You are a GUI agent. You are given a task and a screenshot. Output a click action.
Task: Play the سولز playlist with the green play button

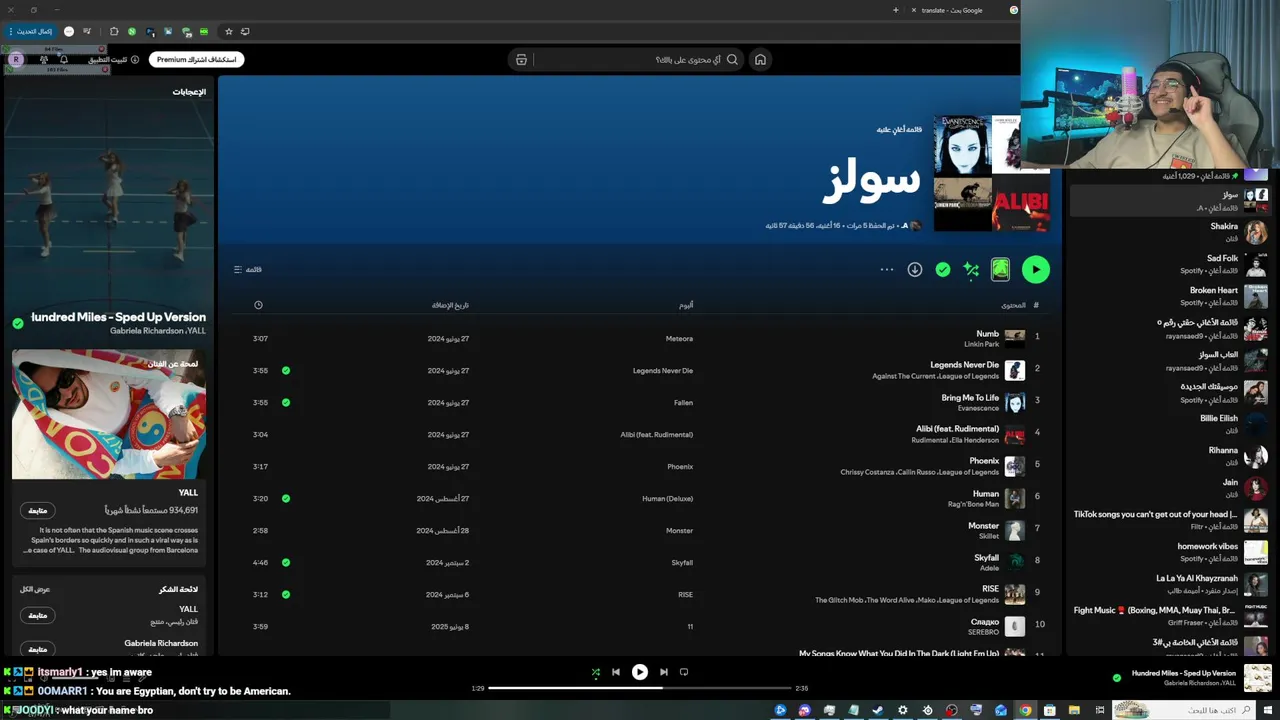1035,269
